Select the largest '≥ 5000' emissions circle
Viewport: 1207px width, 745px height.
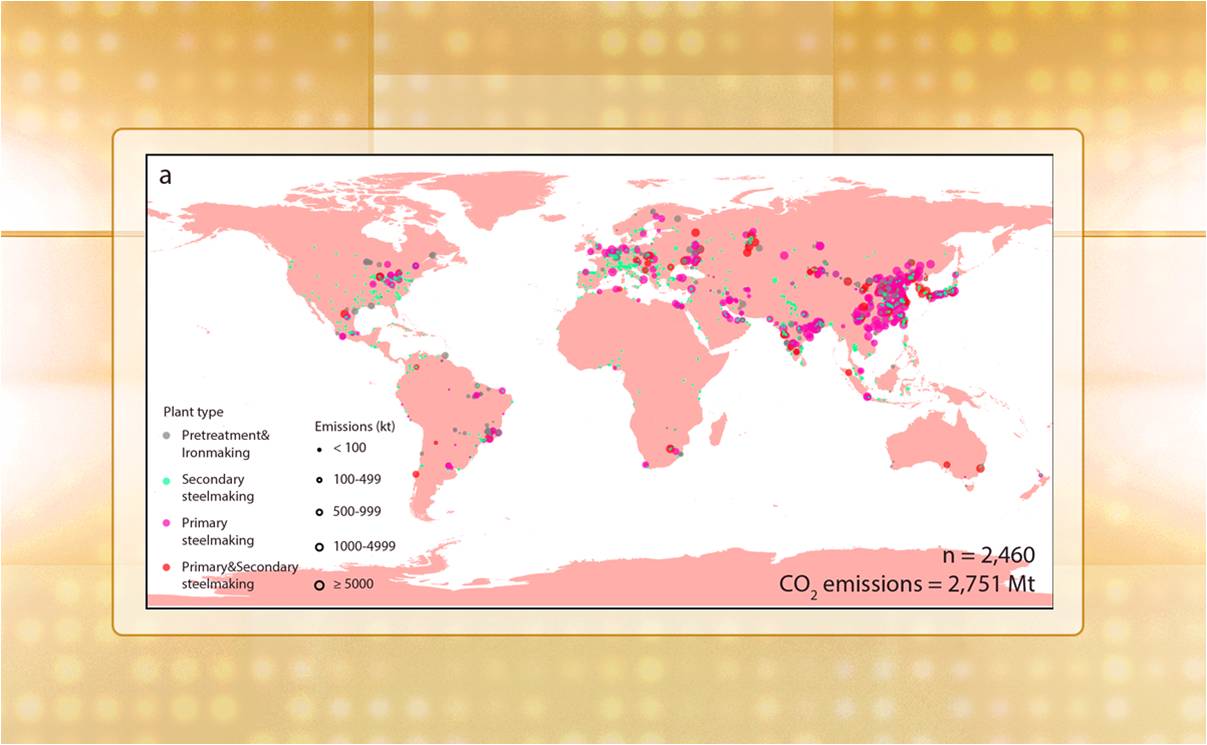click(319, 584)
